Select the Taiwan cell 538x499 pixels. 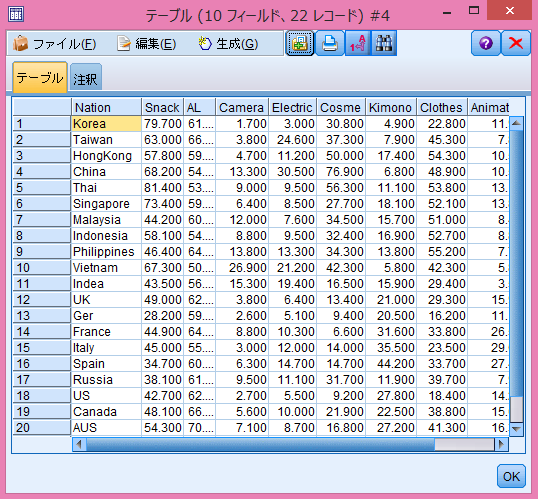pyautogui.click(x=106, y=140)
